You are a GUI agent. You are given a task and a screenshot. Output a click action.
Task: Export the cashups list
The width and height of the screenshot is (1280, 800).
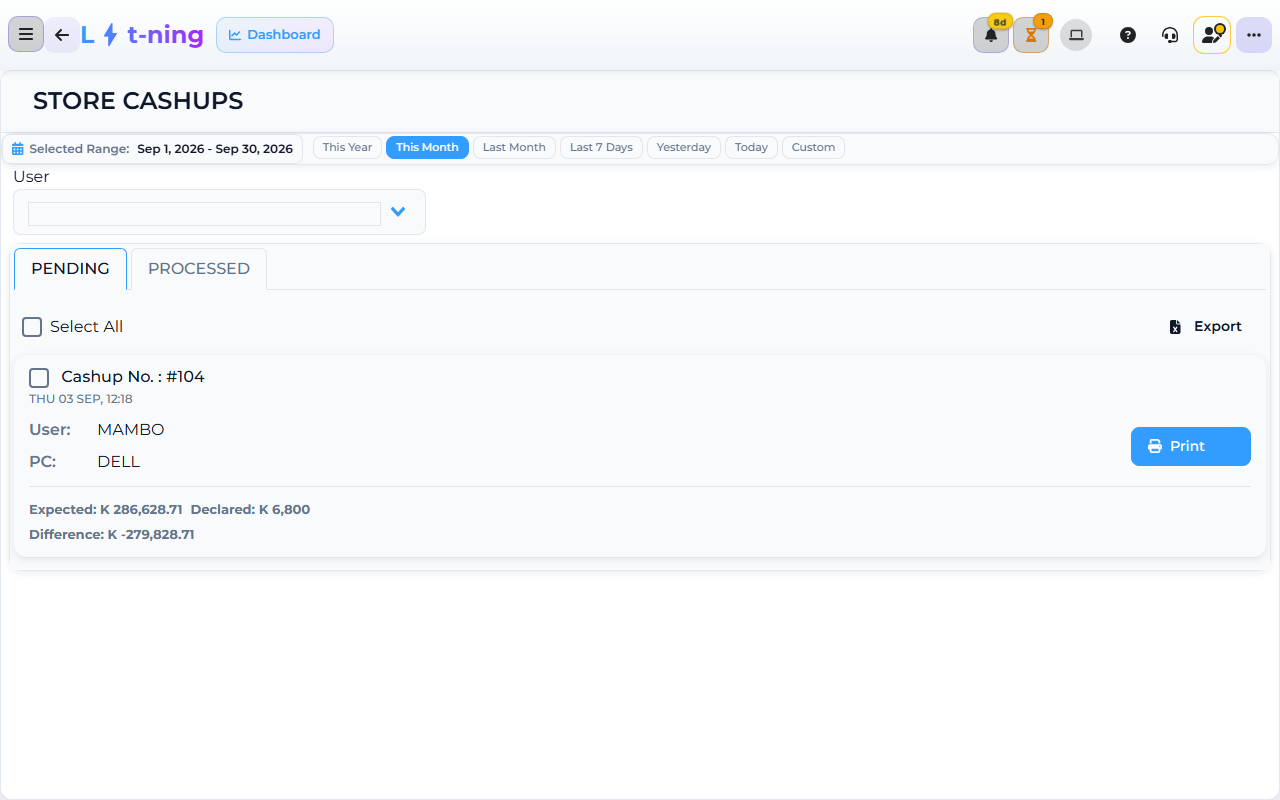pyautogui.click(x=1205, y=327)
